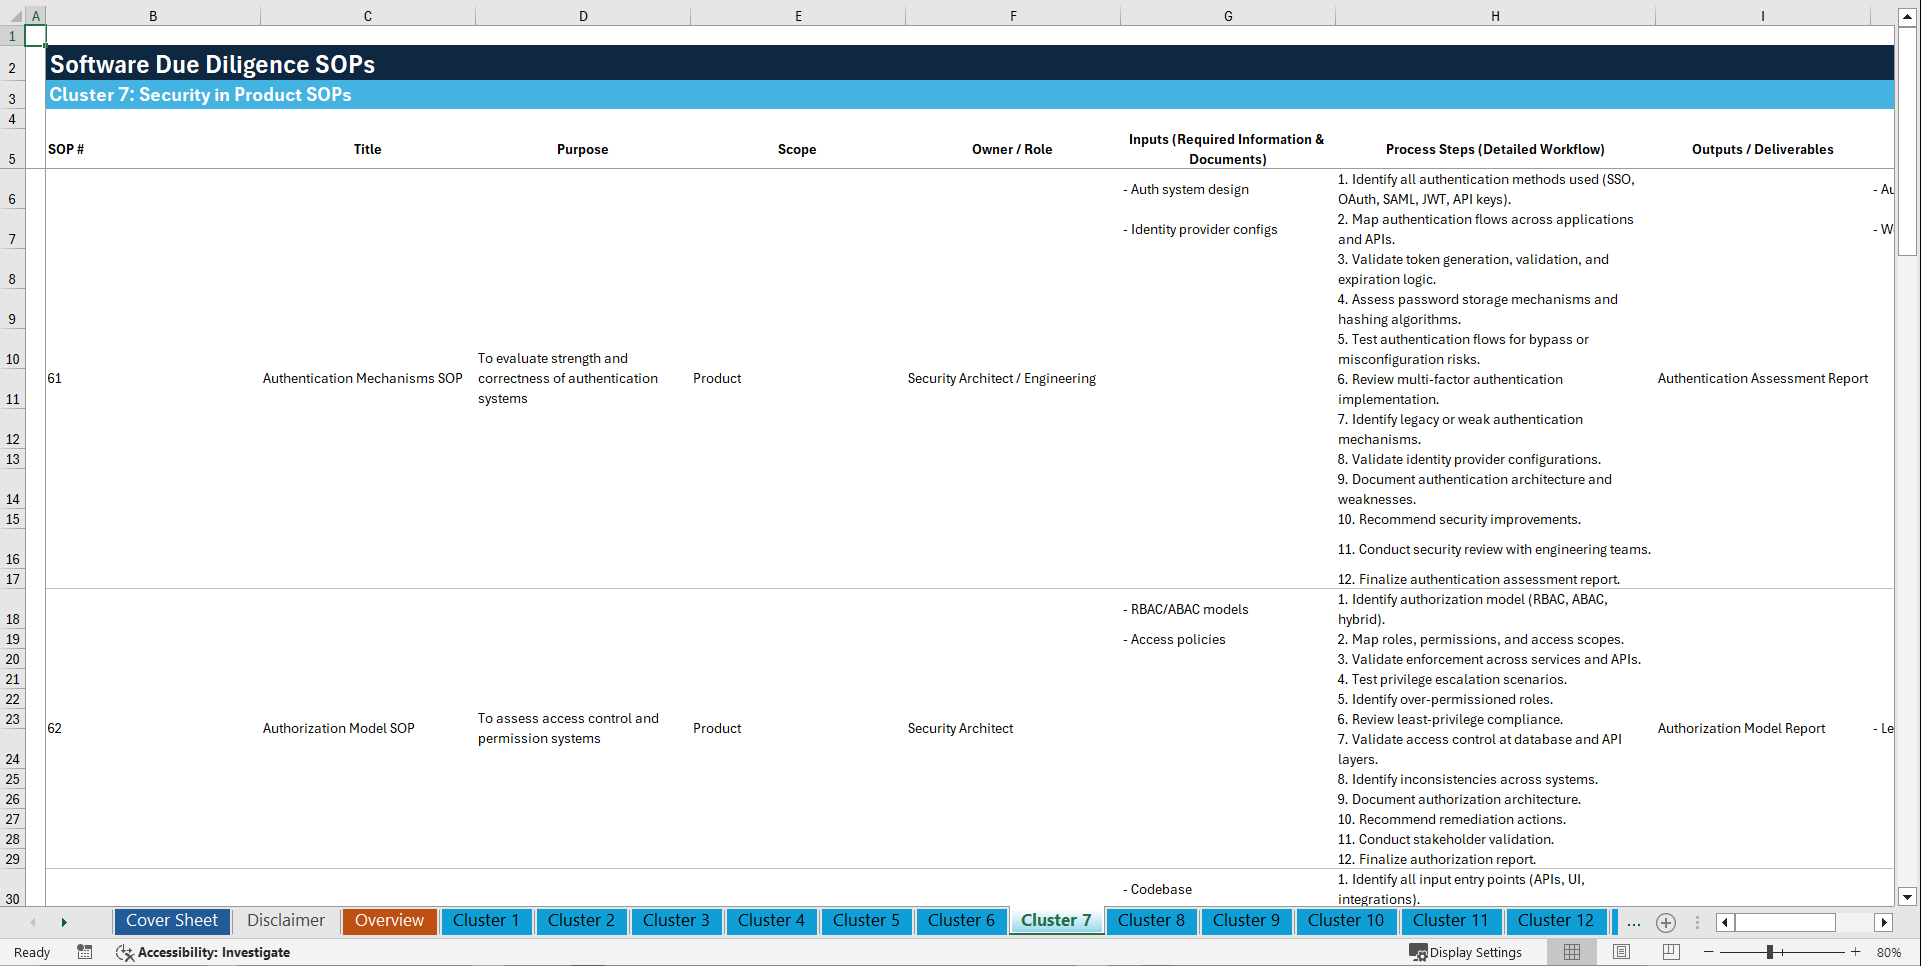Select the cell containing Authorization Model SOP
Viewport: 1921px width, 966px height.
338,728
